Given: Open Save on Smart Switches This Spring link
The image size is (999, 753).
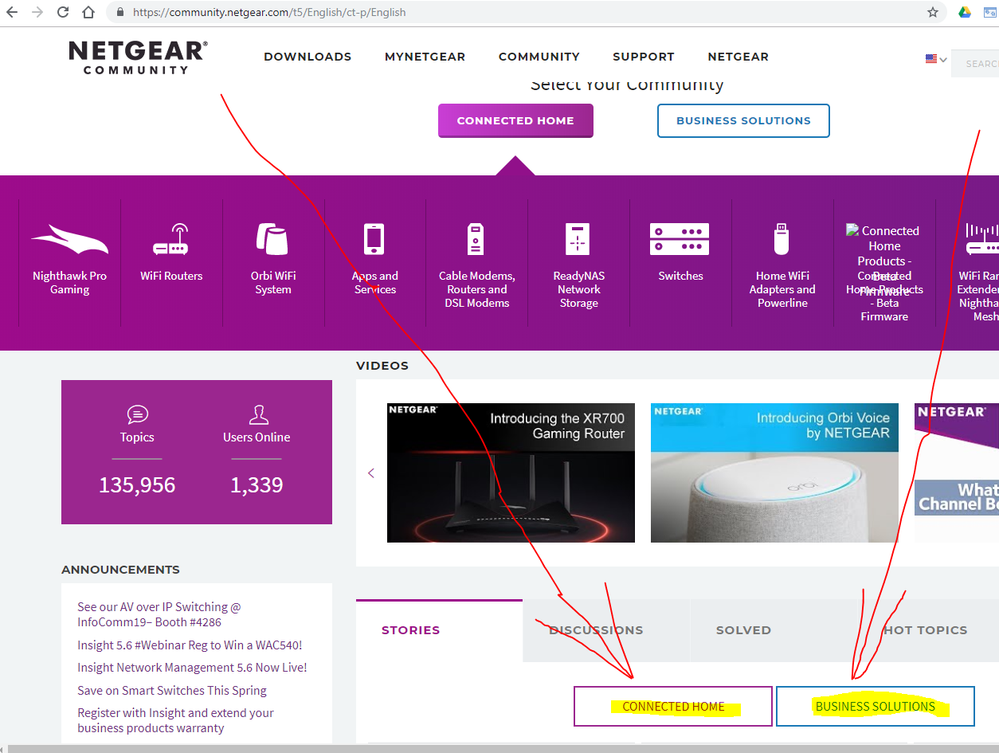Looking at the screenshot, I should (x=172, y=691).
